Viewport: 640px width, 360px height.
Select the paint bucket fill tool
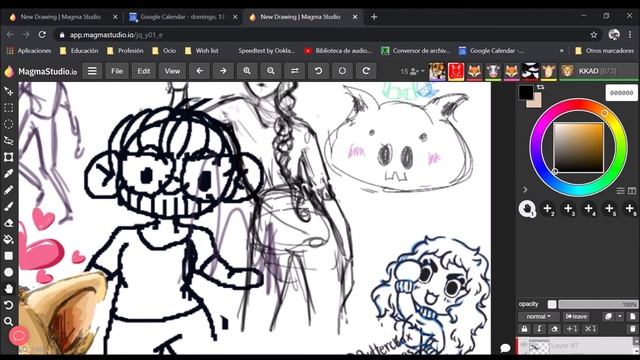coord(8,239)
